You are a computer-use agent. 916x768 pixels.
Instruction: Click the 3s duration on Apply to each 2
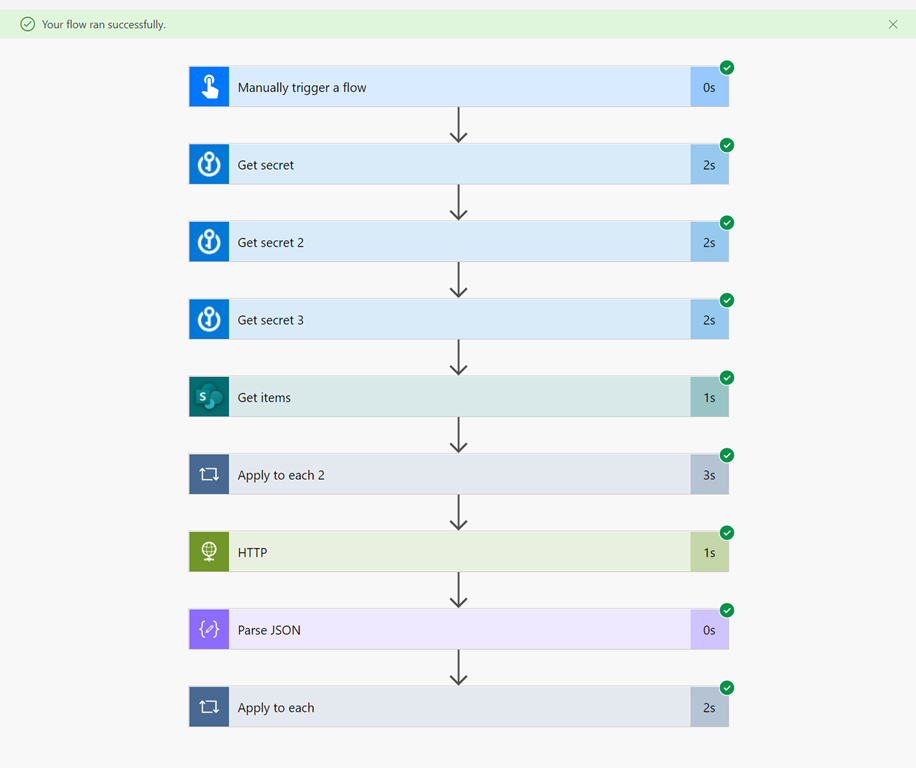pos(709,475)
